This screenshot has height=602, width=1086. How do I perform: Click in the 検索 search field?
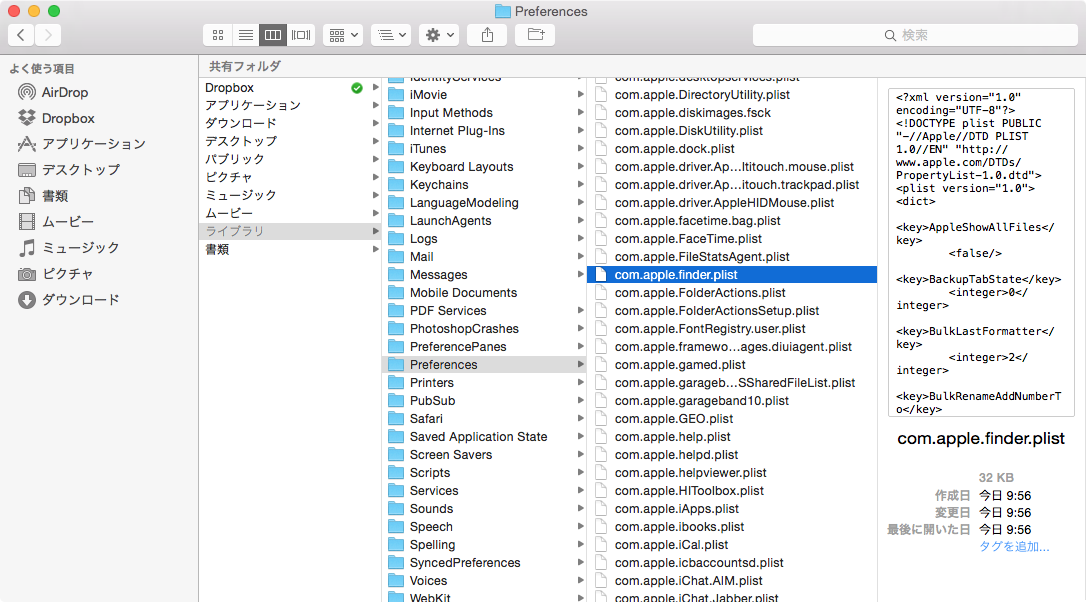pyautogui.click(x=915, y=35)
